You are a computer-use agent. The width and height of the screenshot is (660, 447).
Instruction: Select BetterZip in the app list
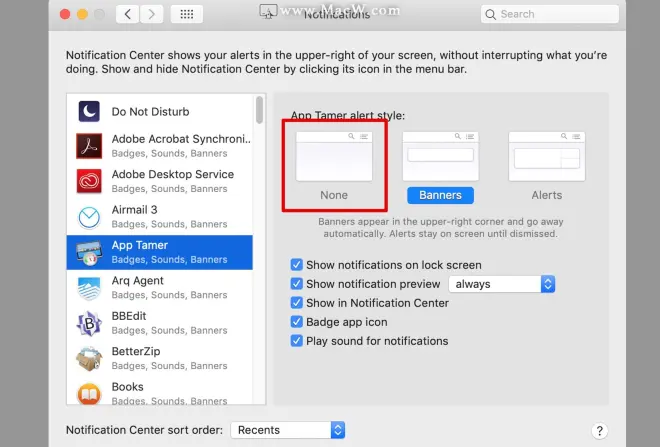point(160,358)
